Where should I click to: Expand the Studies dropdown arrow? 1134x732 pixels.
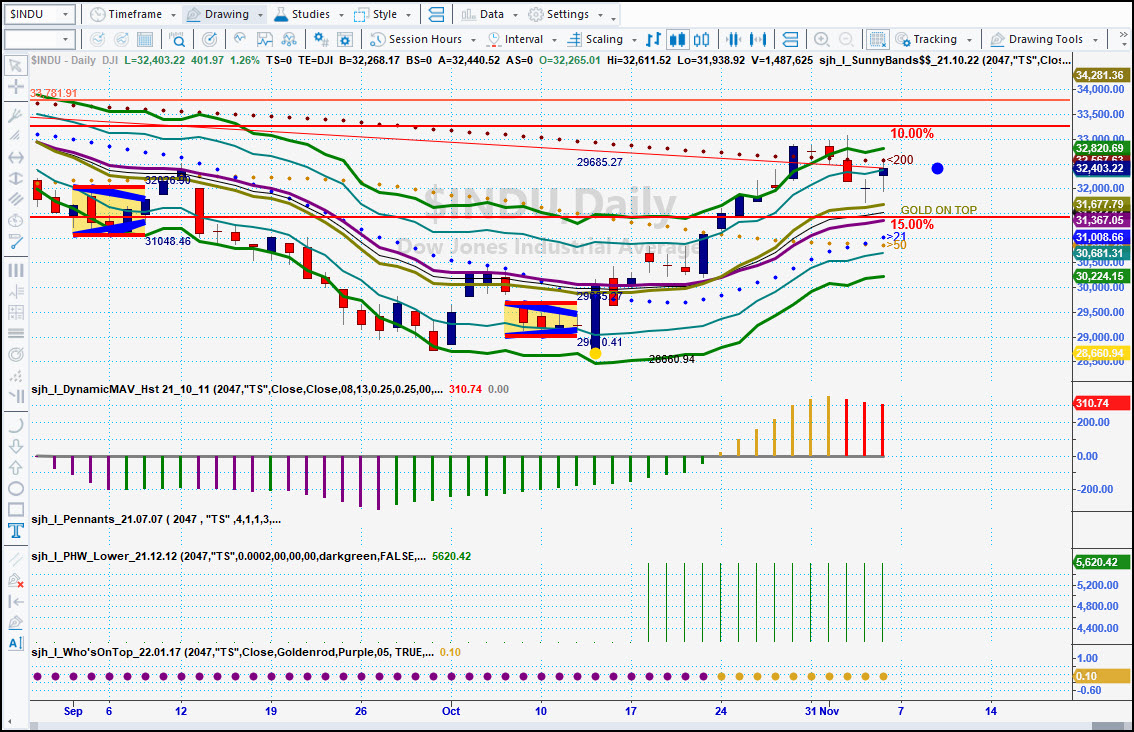[x=340, y=15]
